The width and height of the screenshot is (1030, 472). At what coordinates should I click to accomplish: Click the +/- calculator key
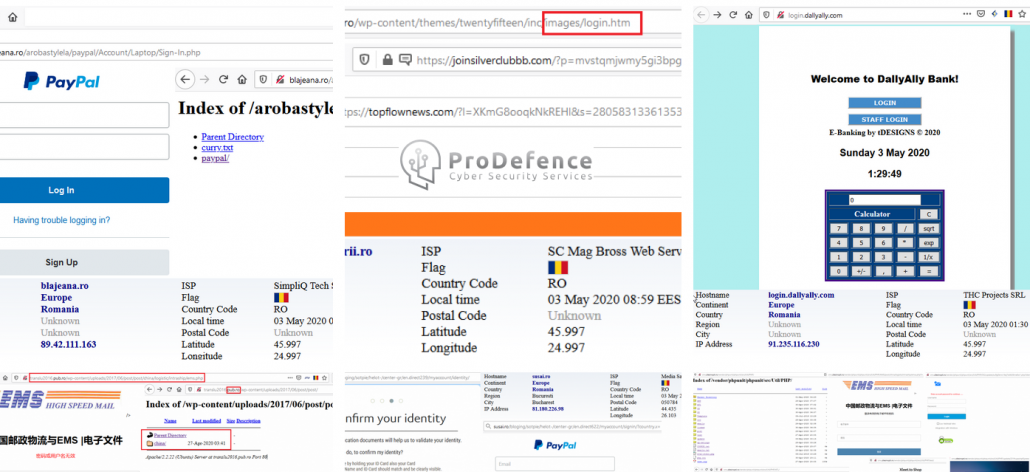coord(861,271)
